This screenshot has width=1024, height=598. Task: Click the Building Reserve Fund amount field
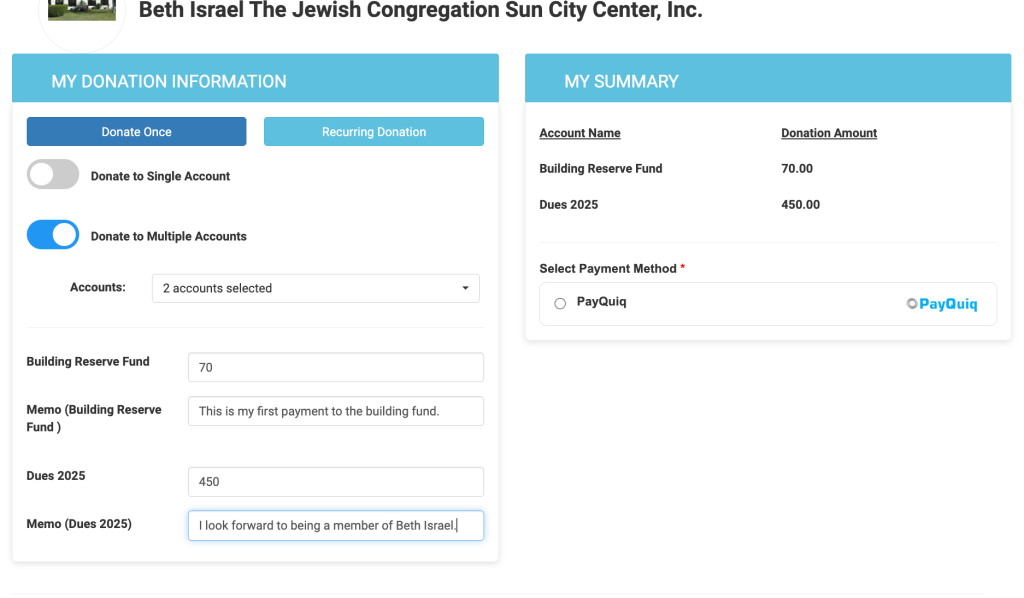(x=335, y=367)
